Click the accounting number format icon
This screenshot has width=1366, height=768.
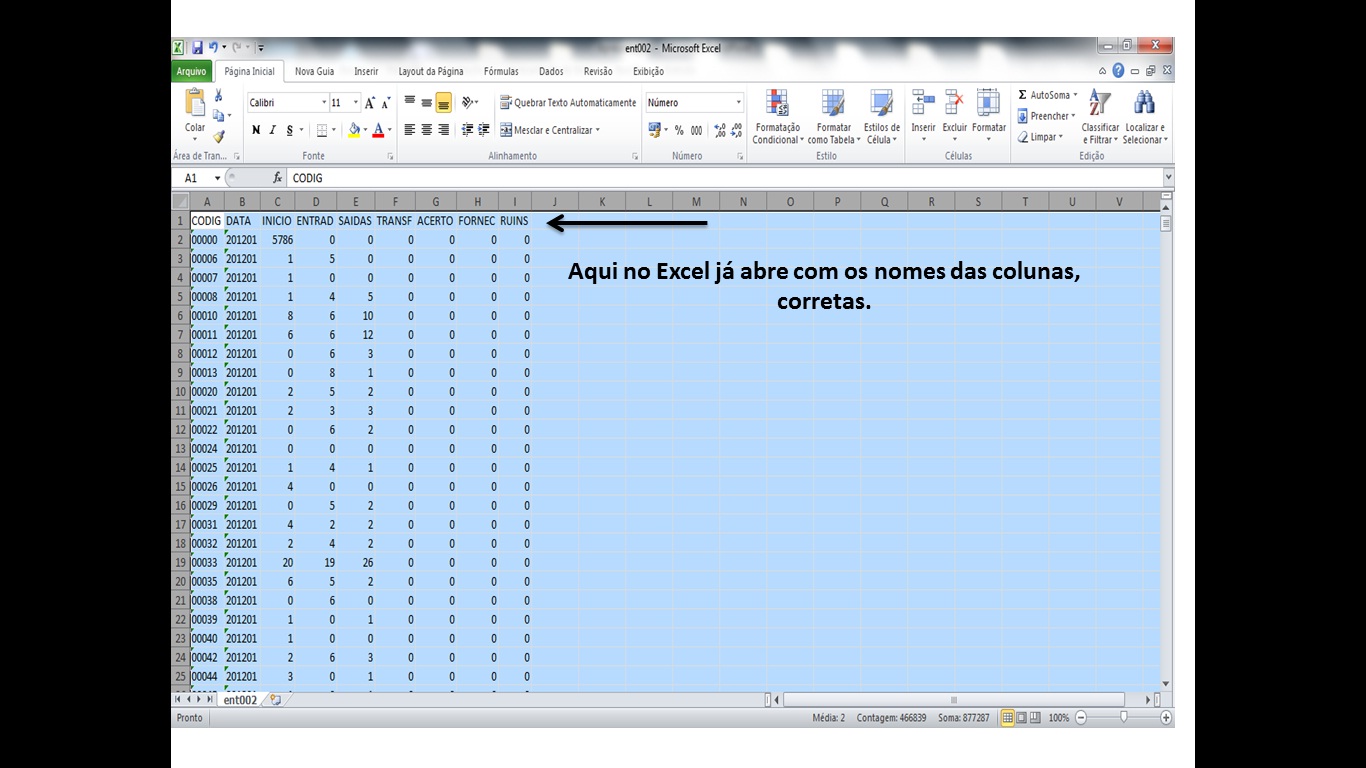click(655, 130)
